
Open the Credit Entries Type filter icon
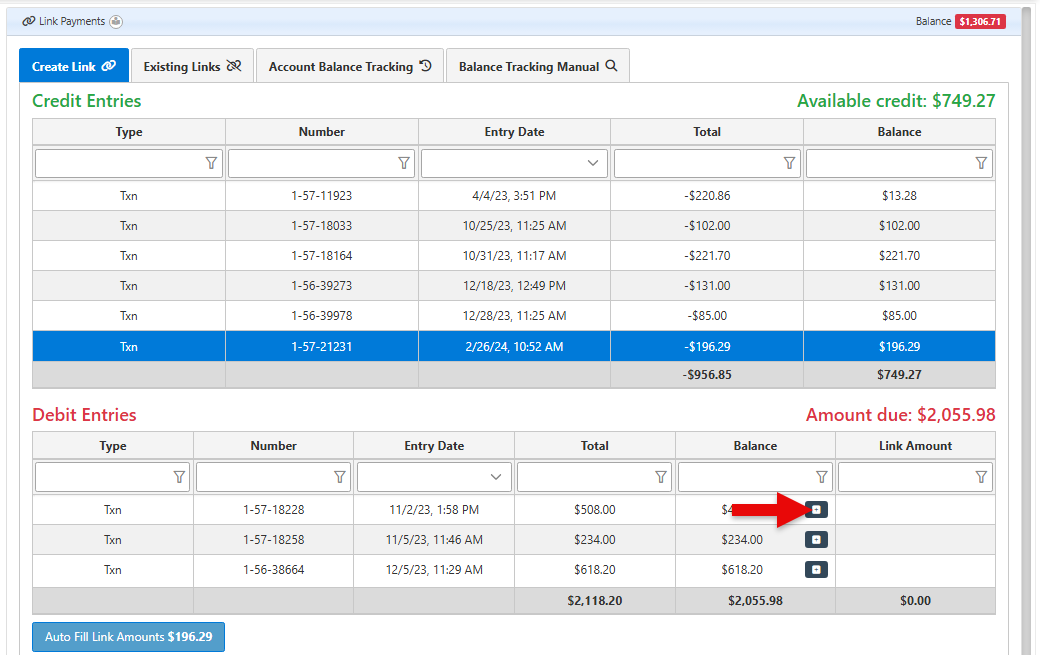[x=211, y=163]
